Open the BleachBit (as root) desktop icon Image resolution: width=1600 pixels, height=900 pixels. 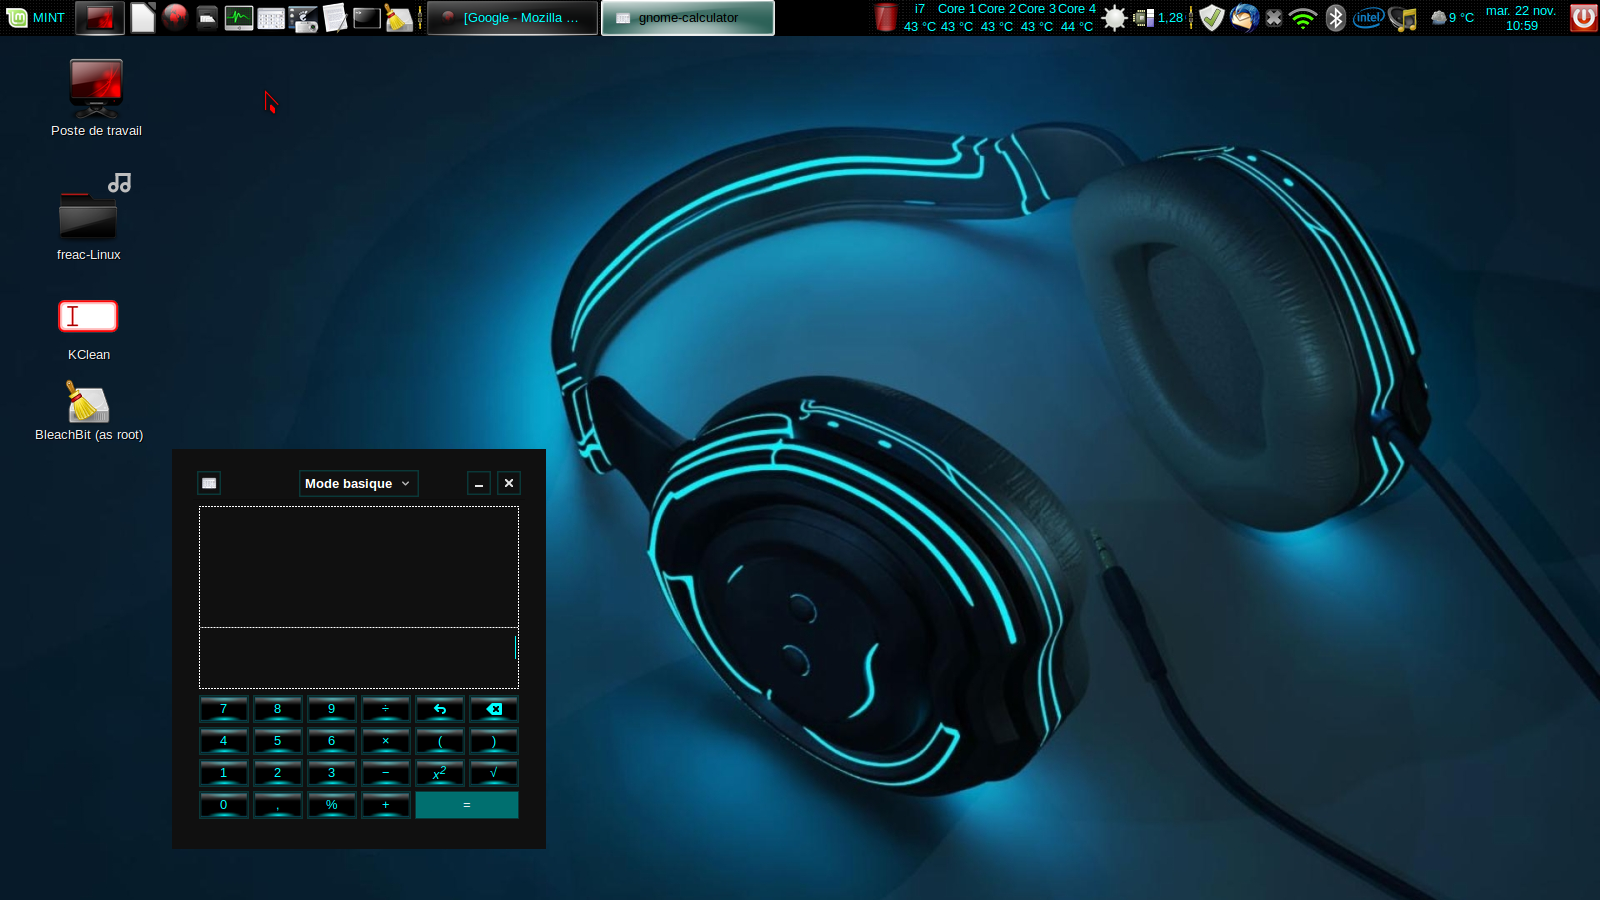click(88, 403)
